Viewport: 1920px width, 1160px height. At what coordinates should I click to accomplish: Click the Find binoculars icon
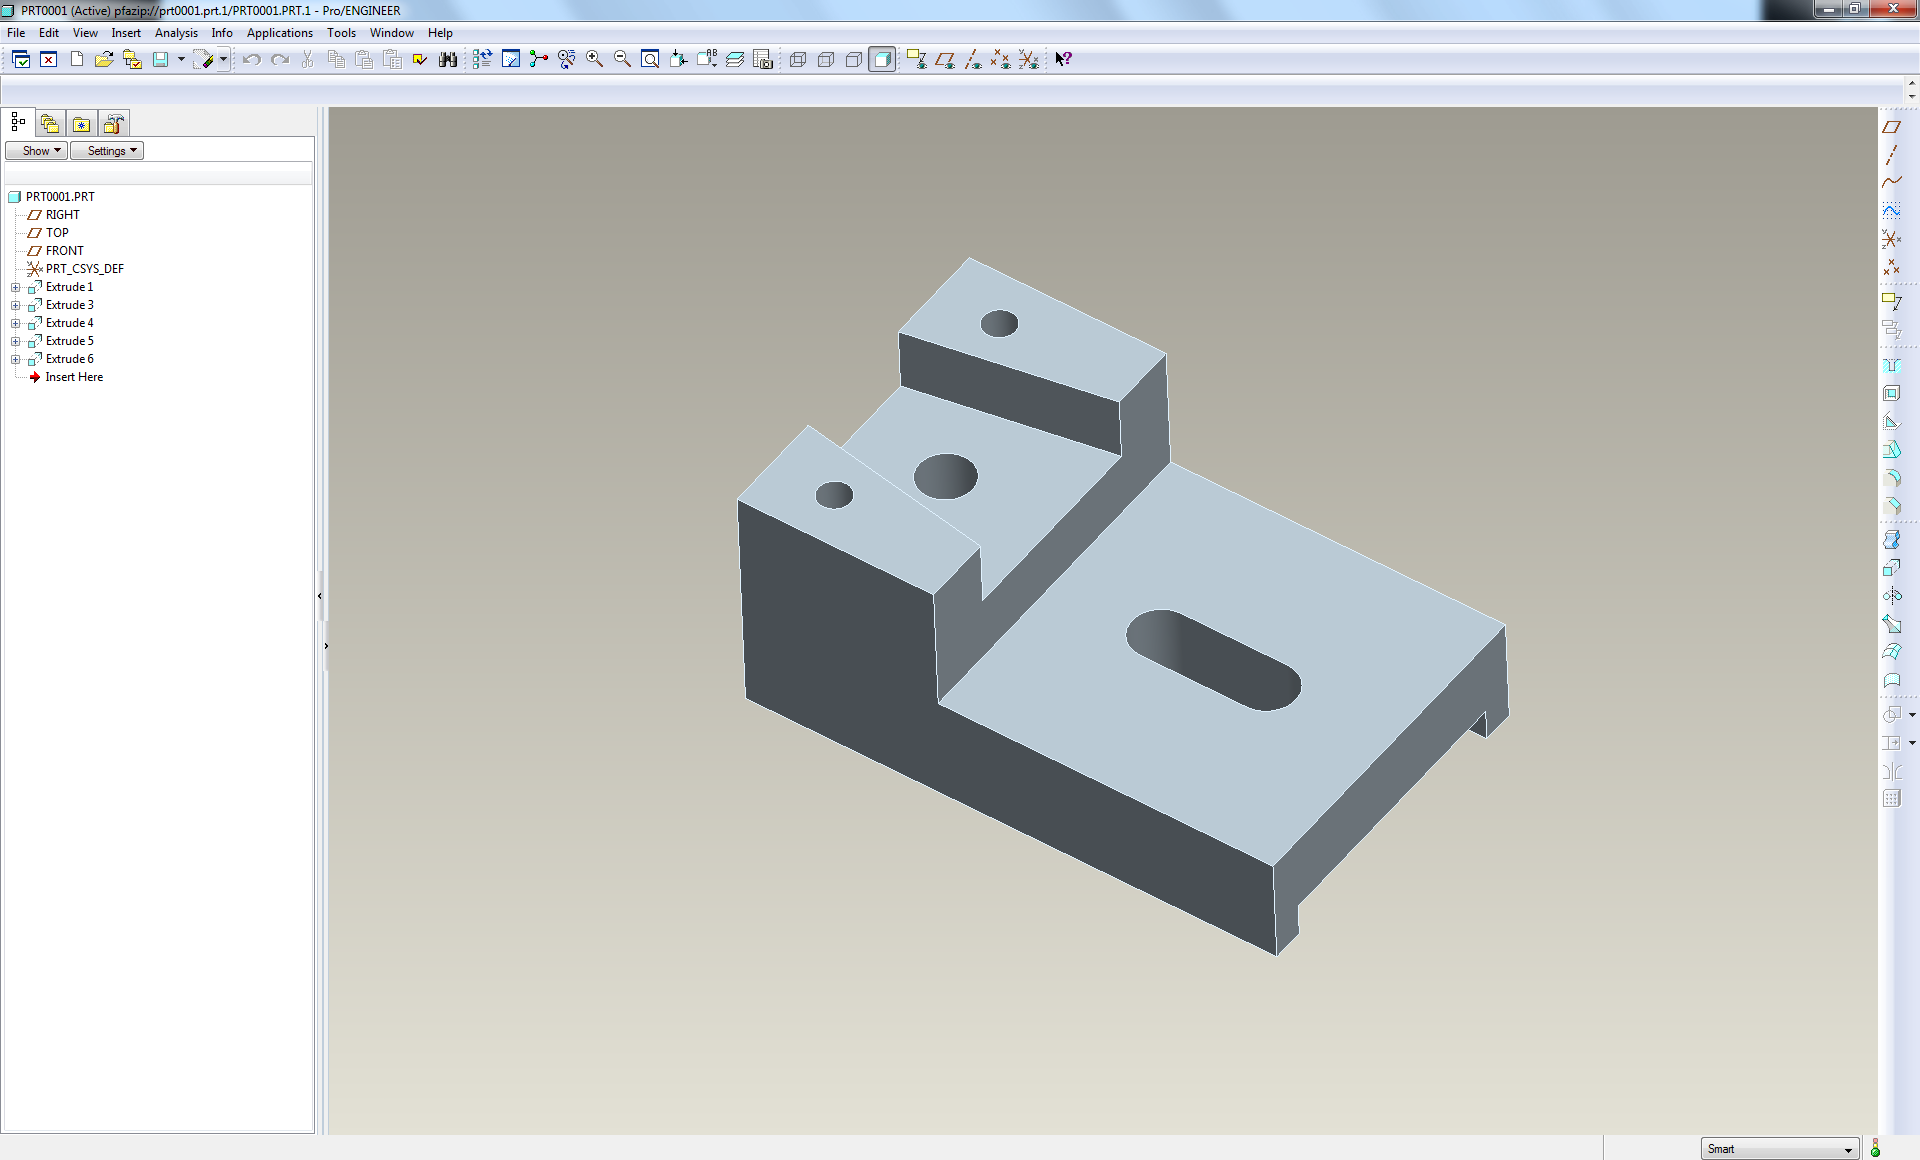[x=448, y=59]
